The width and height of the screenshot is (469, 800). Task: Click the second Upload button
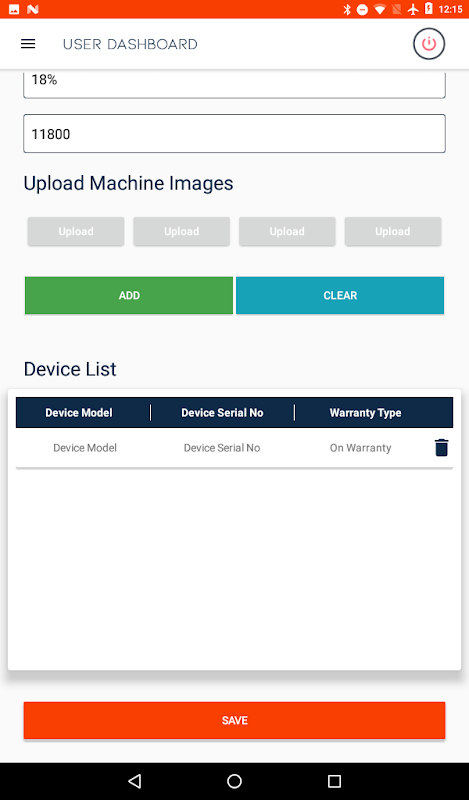click(x=182, y=231)
